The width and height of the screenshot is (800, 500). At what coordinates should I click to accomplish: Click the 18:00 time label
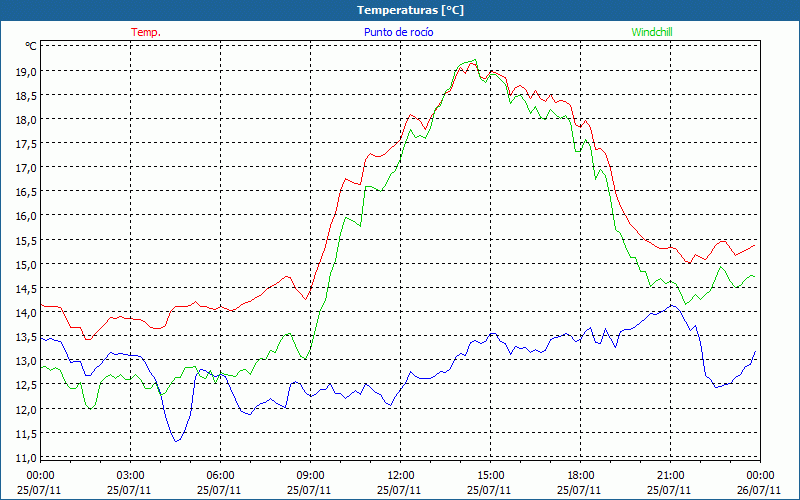pos(580,476)
